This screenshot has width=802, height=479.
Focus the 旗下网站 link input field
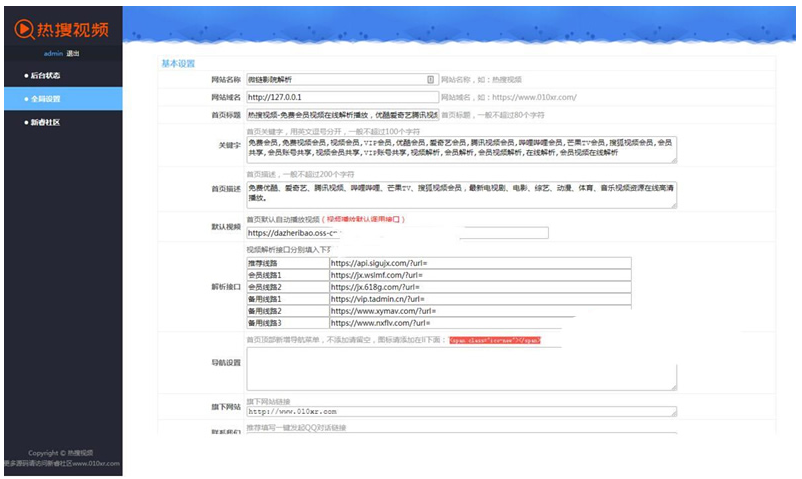(460, 411)
